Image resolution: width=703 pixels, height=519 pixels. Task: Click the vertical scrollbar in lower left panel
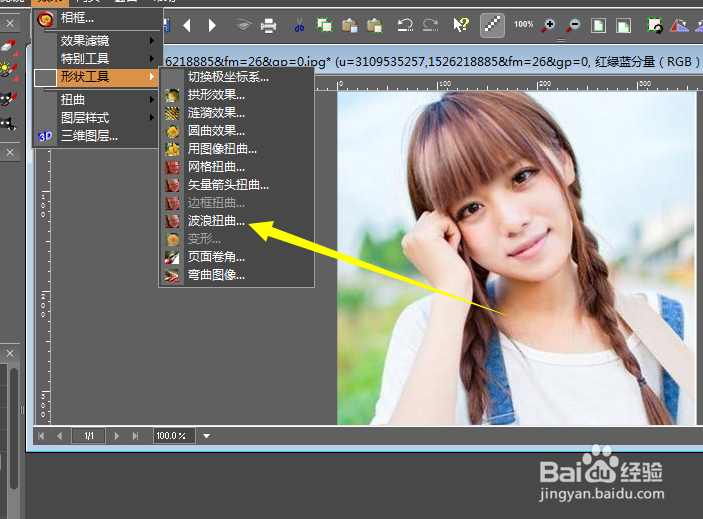pyautogui.click(x=14, y=428)
